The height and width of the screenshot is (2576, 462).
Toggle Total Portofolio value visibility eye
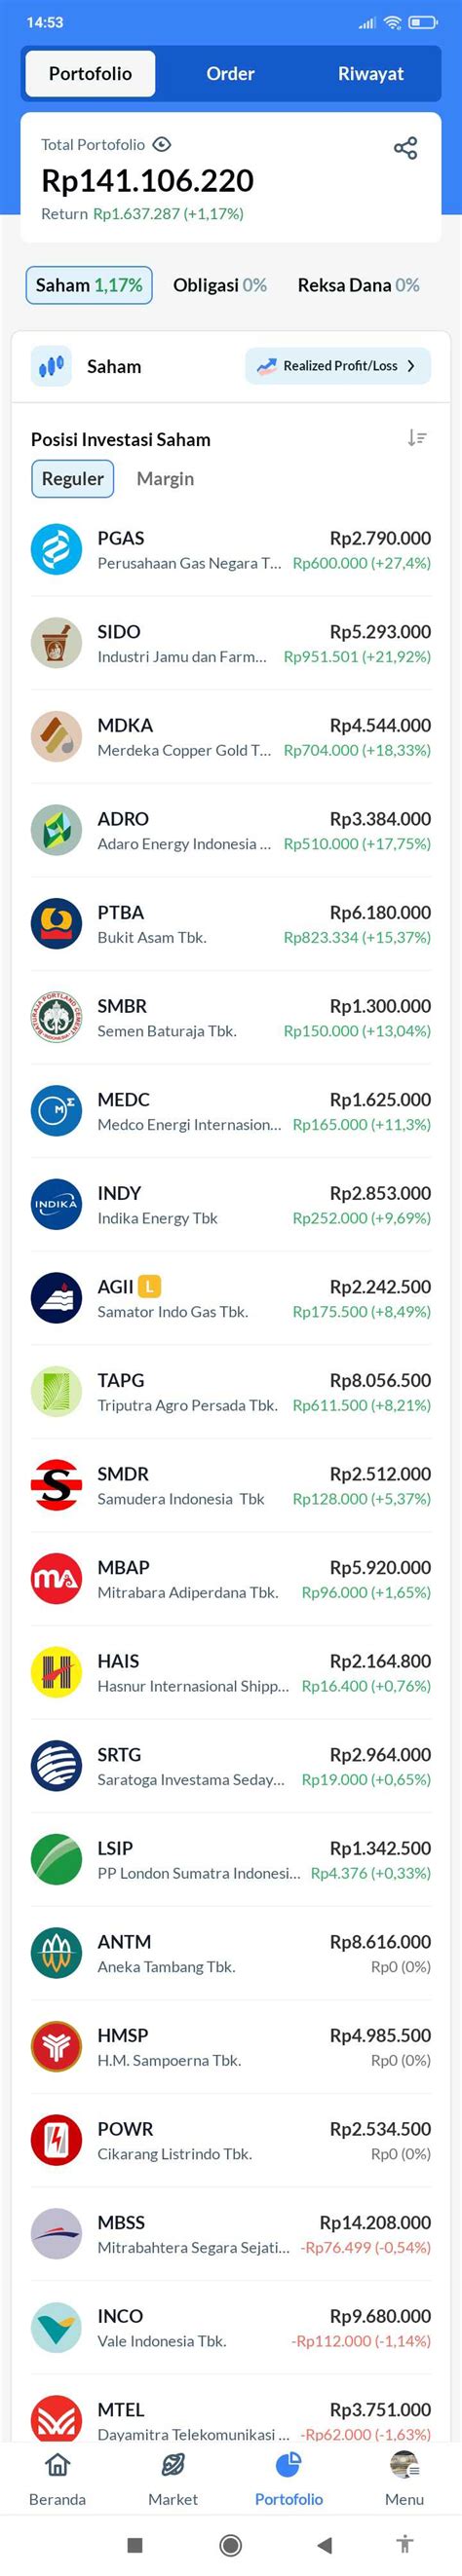click(x=161, y=144)
